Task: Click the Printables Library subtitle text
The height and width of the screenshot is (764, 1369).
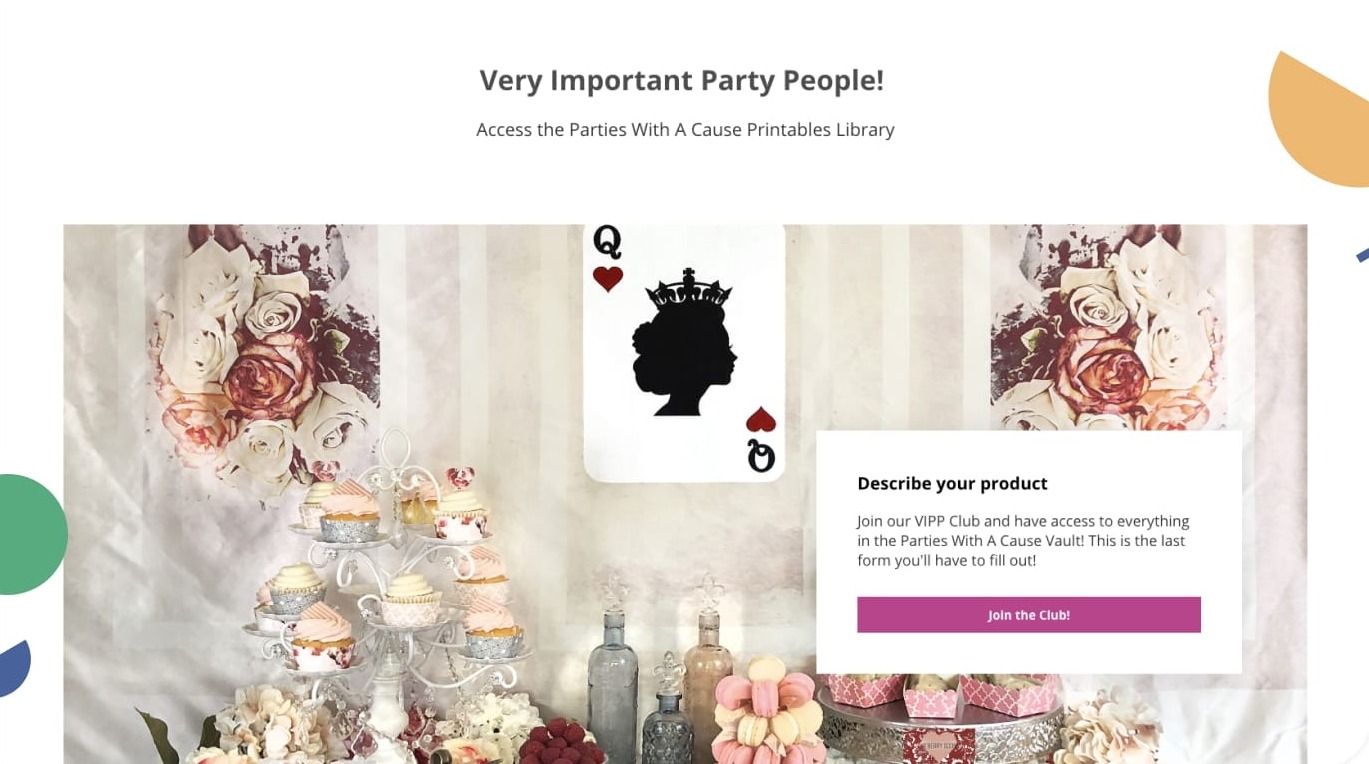Action: (685, 130)
